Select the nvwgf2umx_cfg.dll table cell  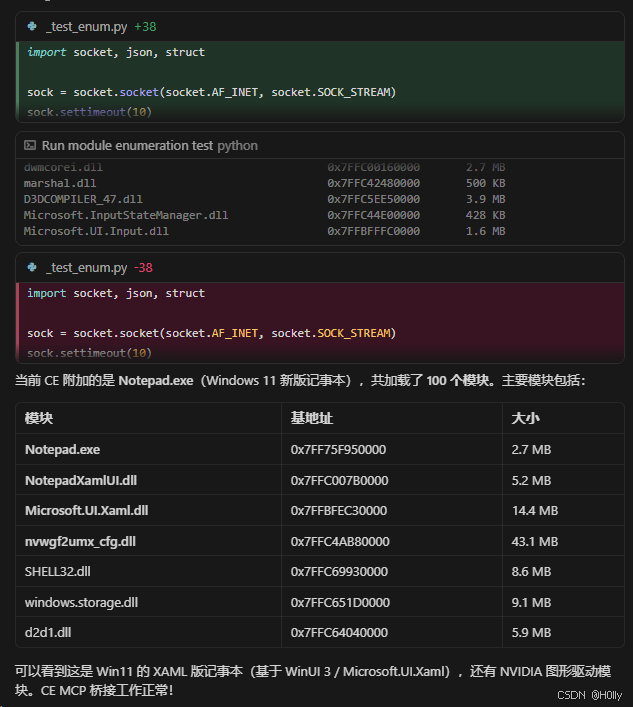(x=148, y=541)
